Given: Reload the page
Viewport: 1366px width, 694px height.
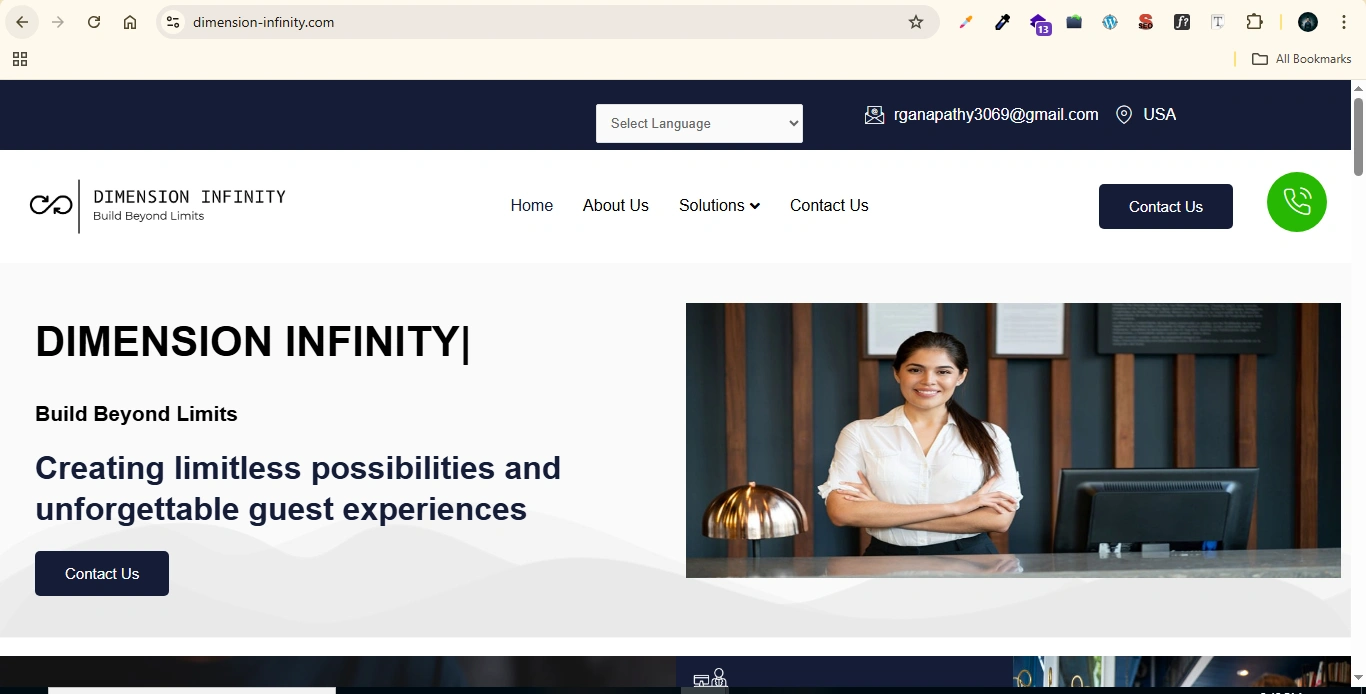Looking at the screenshot, I should tap(94, 22).
